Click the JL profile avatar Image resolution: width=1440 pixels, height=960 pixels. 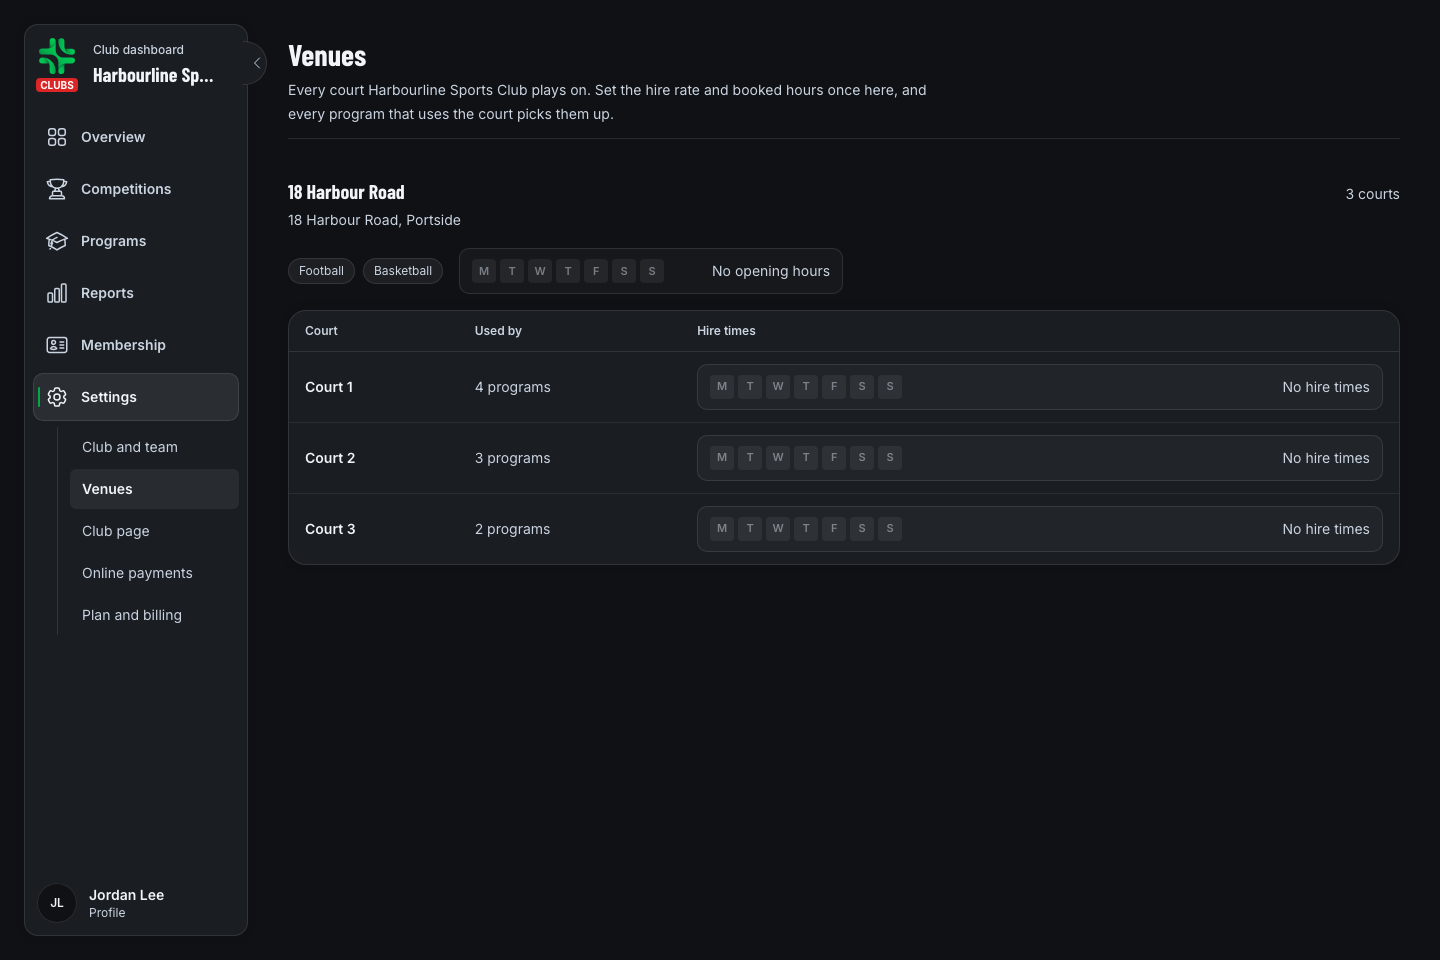pyautogui.click(x=57, y=903)
